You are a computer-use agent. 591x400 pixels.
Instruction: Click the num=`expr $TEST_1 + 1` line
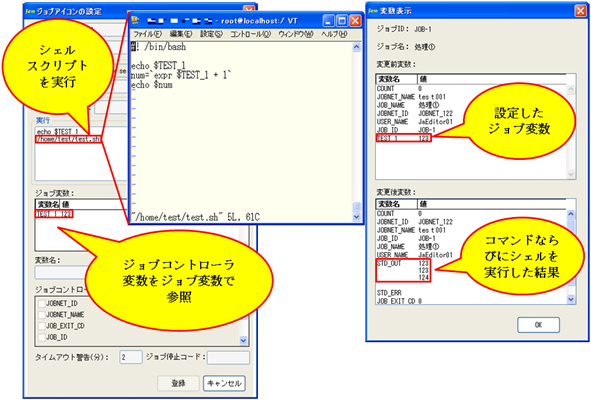181,75
